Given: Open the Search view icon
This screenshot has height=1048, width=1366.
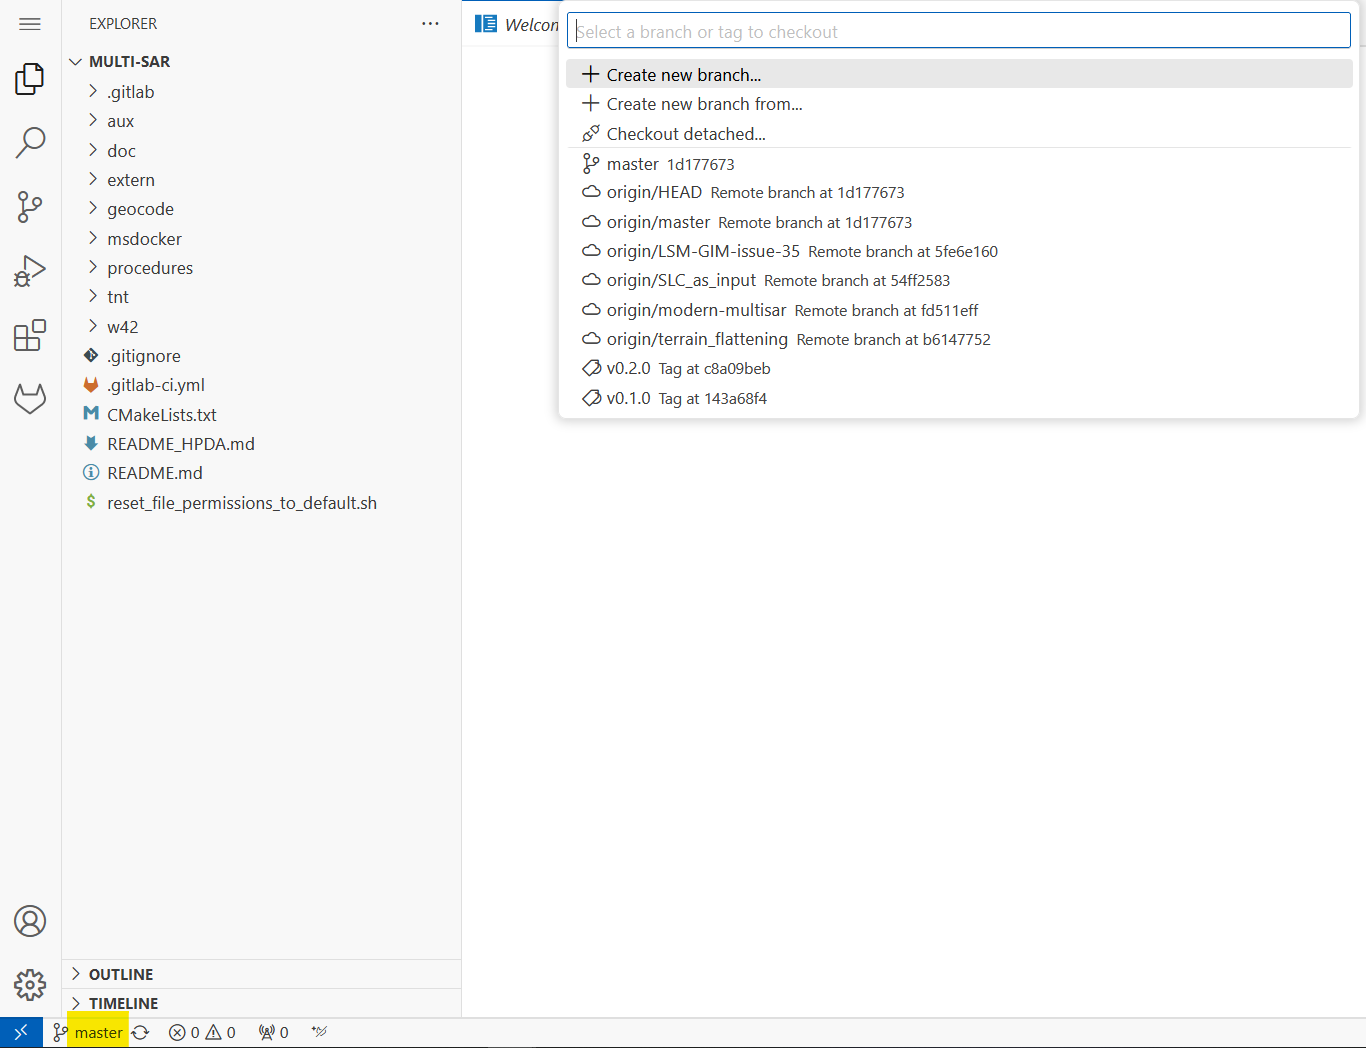Looking at the screenshot, I should point(30,143).
